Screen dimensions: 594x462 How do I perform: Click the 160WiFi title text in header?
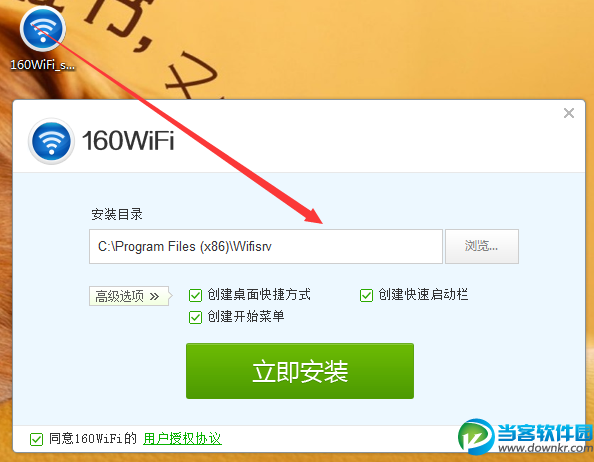point(128,141)
